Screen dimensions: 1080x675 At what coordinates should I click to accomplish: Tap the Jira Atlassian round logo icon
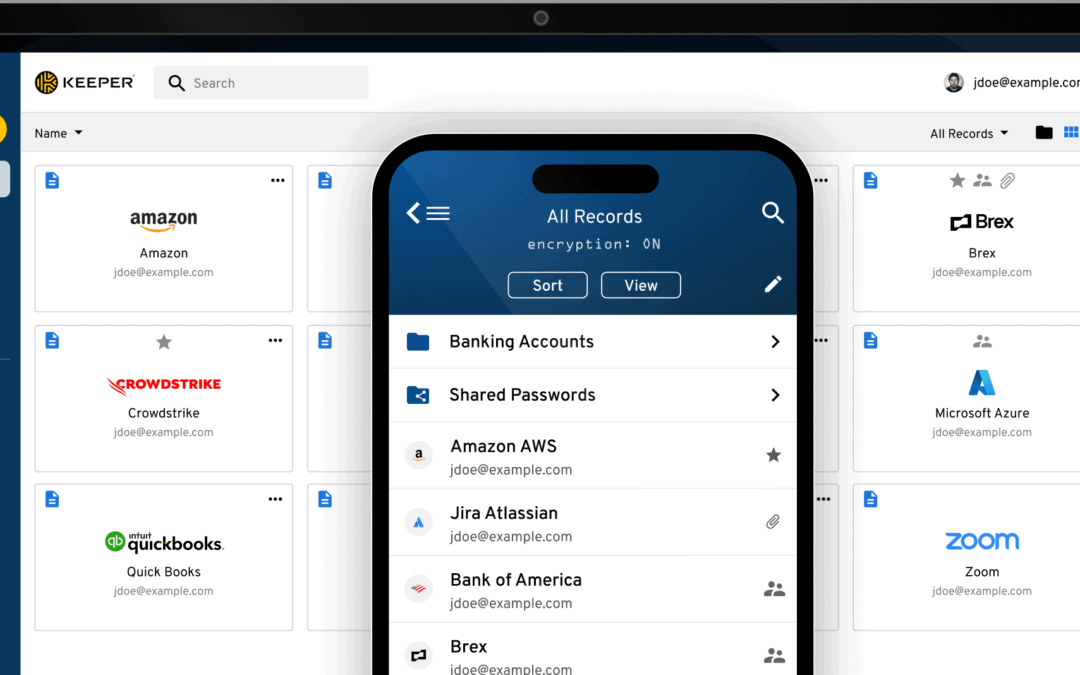[418, 522]
